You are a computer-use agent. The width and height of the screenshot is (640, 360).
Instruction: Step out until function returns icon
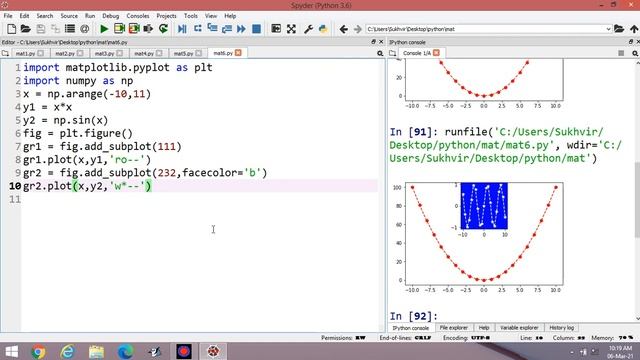click(227, 29)
